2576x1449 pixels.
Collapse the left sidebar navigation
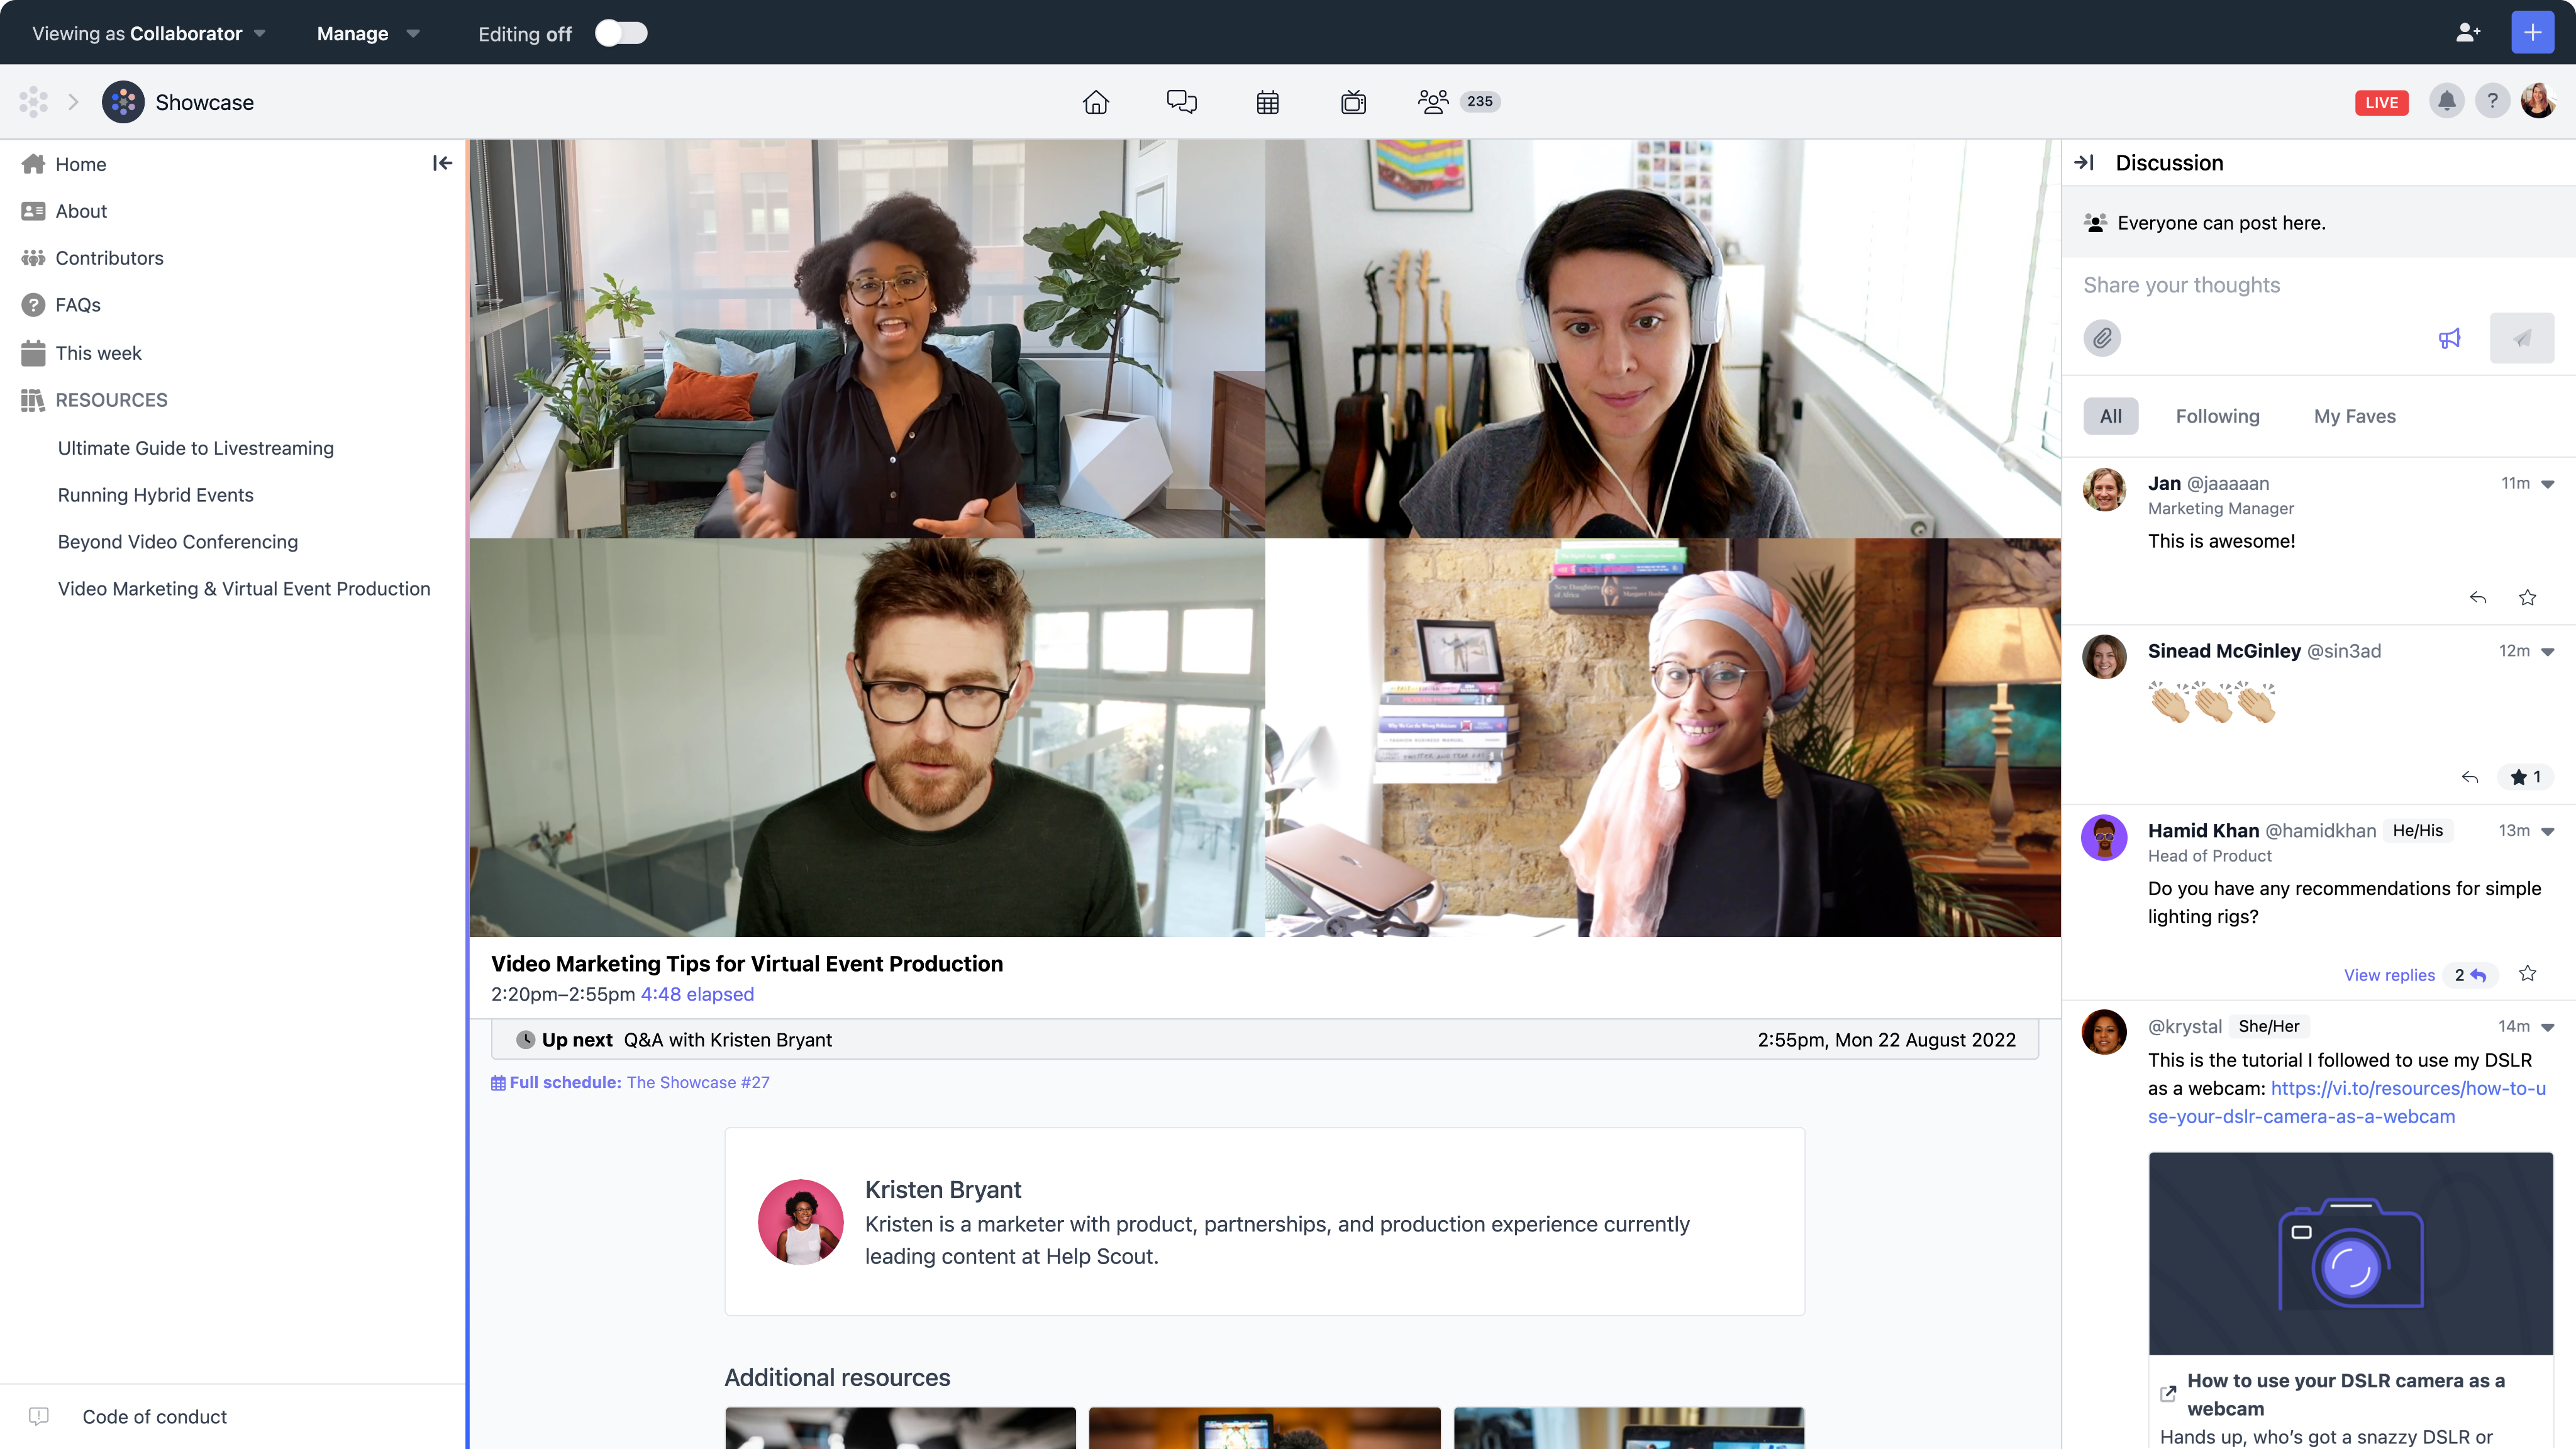[x=442, y=163]
